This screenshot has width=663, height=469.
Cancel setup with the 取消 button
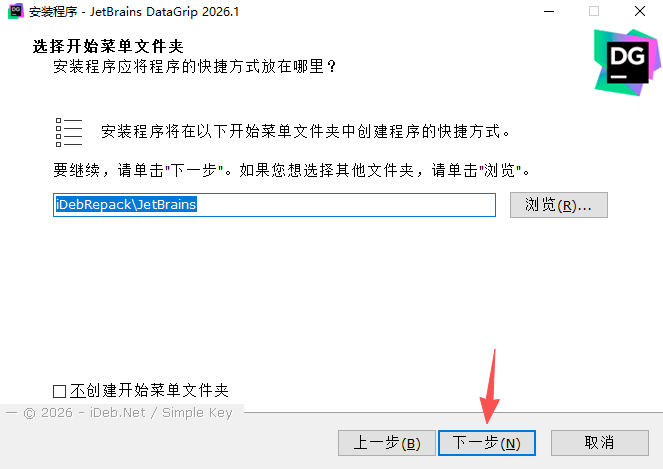tap(600, 443)
